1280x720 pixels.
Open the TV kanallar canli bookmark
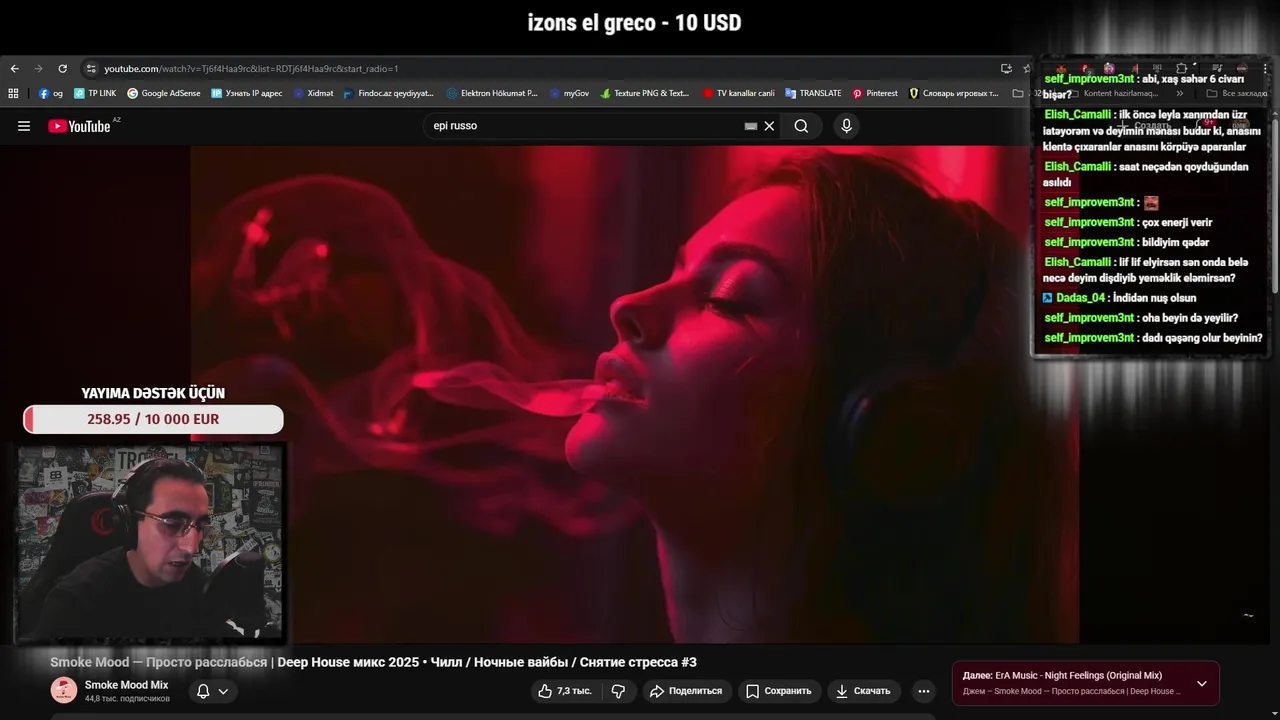[739, 93]
